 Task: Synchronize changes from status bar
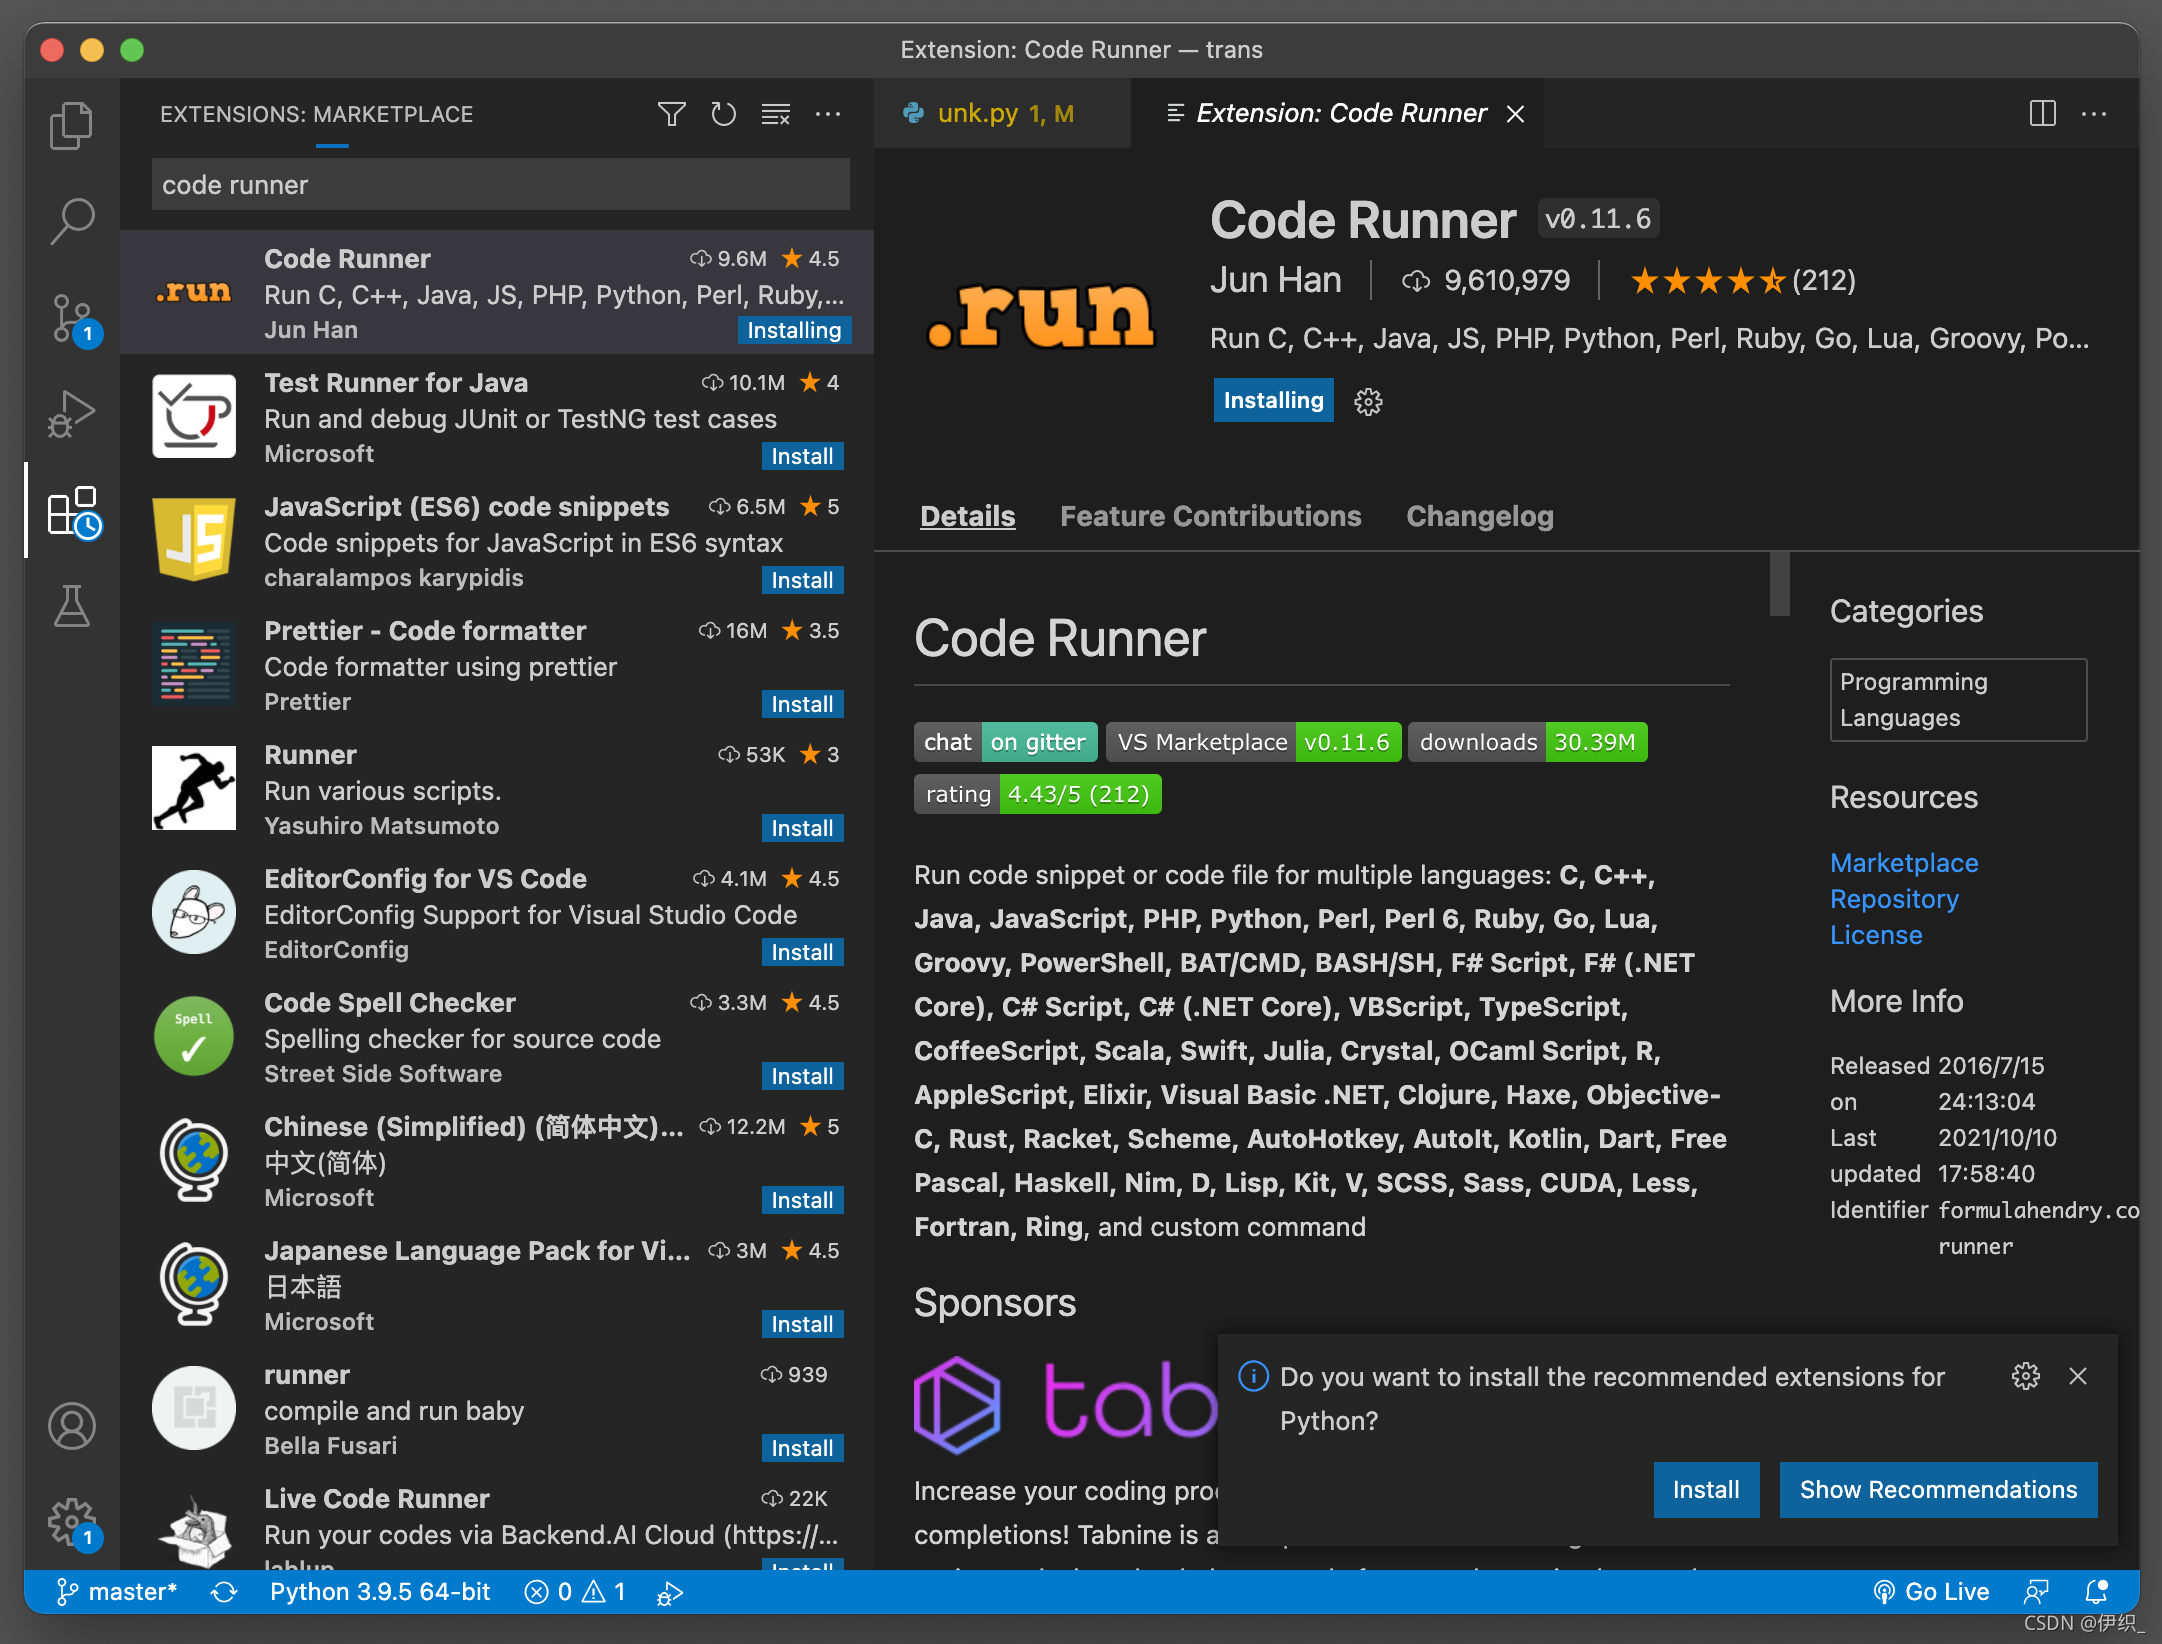click(224, 1591)
